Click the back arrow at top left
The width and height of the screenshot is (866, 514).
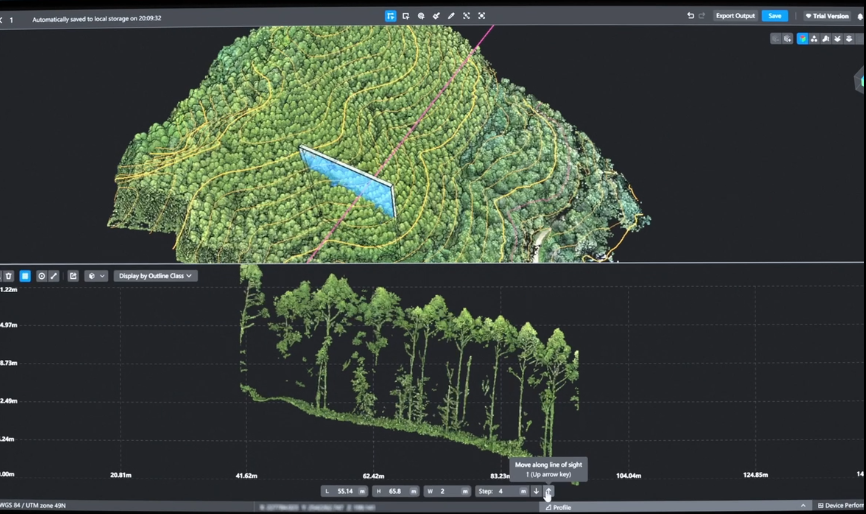(x=2, y=18)
